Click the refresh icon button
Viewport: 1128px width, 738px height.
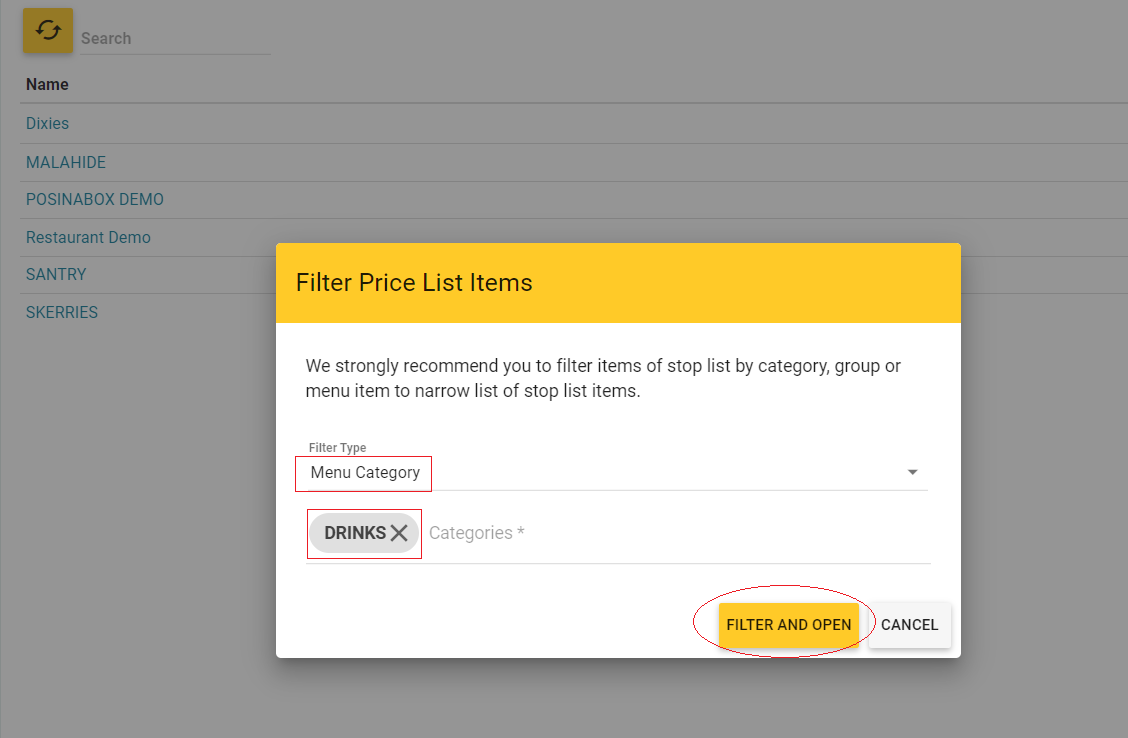(x=48, y=31)
